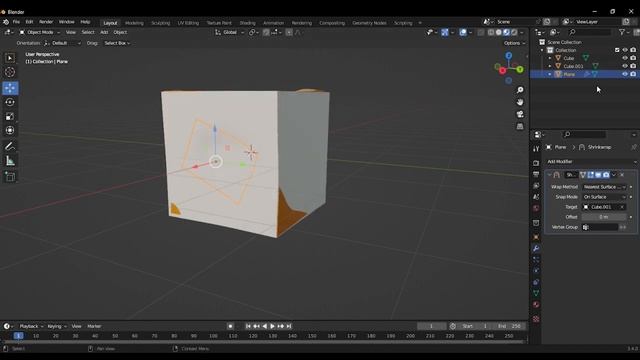This screenshot has width=640, height=360.
Task: Click the End frame 250 field
Action: (x=510, y=326)
